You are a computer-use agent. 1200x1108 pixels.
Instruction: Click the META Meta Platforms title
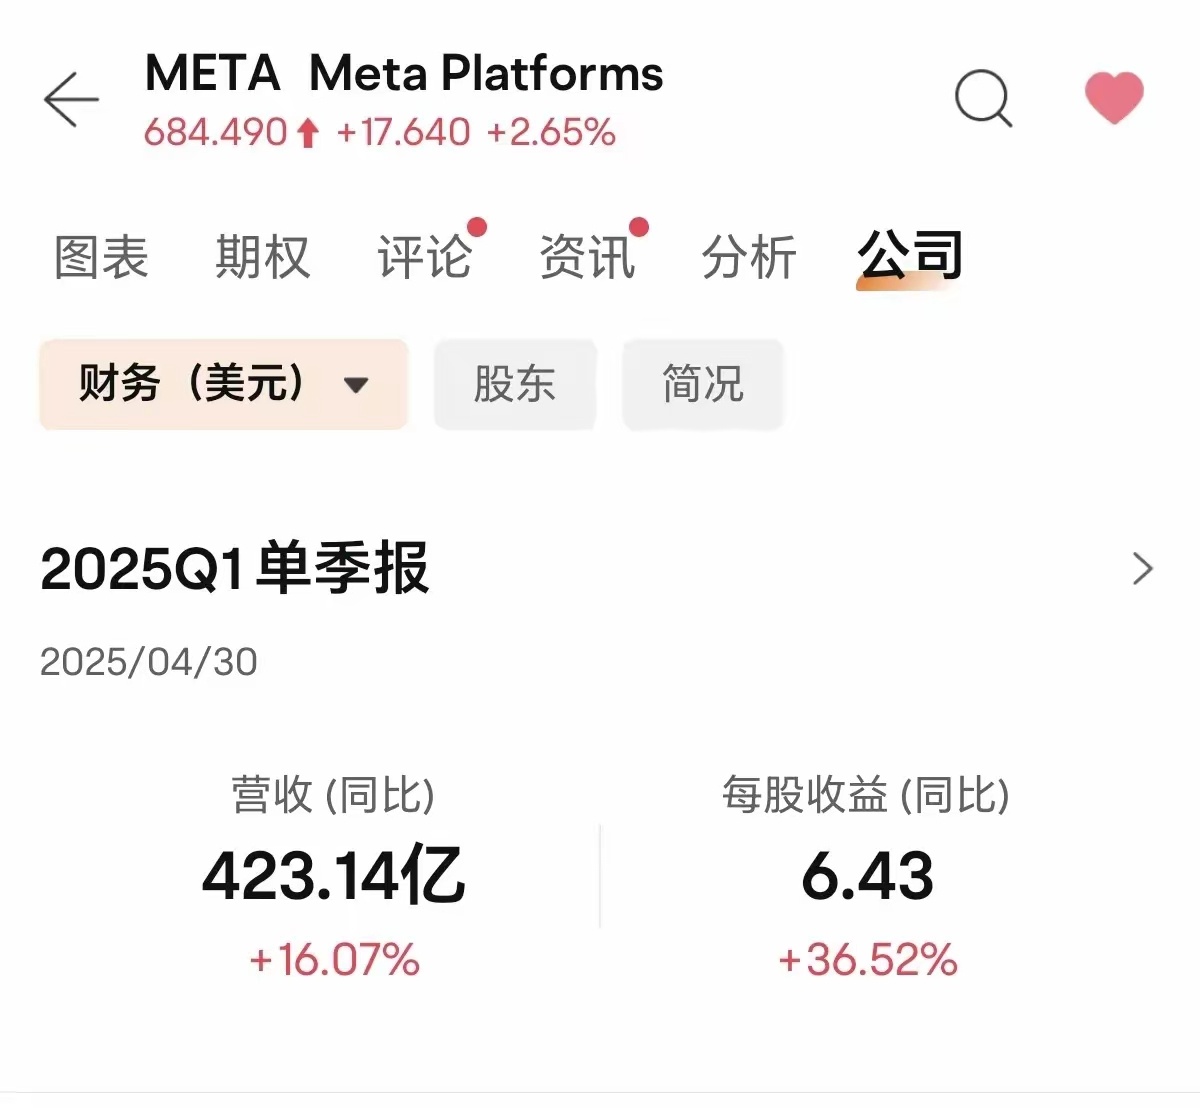[404, 74]
